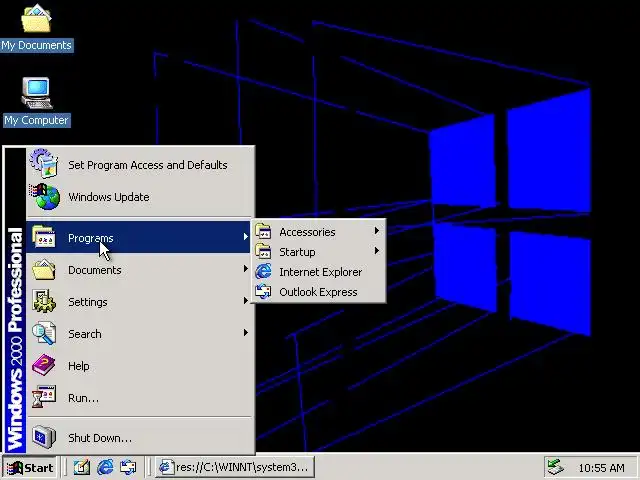
Task: Open My Documents desktop icon
Action: point(36,27)
